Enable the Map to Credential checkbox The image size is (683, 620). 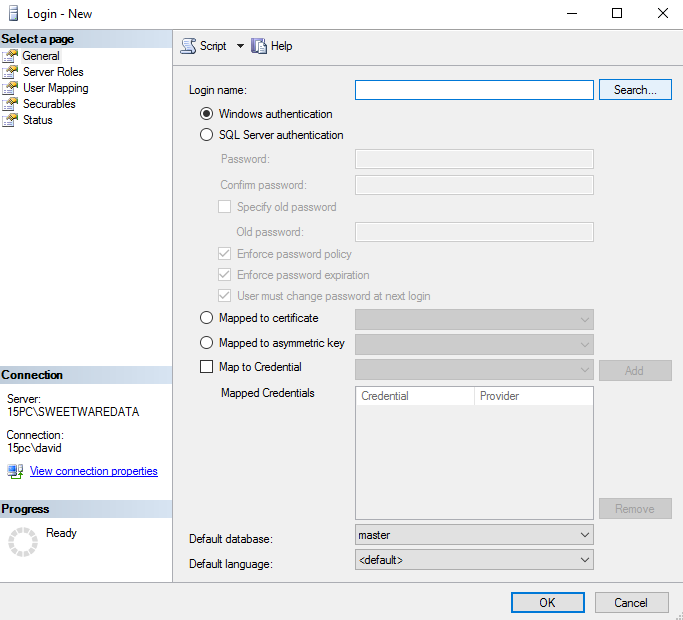[x=206, y=367]
